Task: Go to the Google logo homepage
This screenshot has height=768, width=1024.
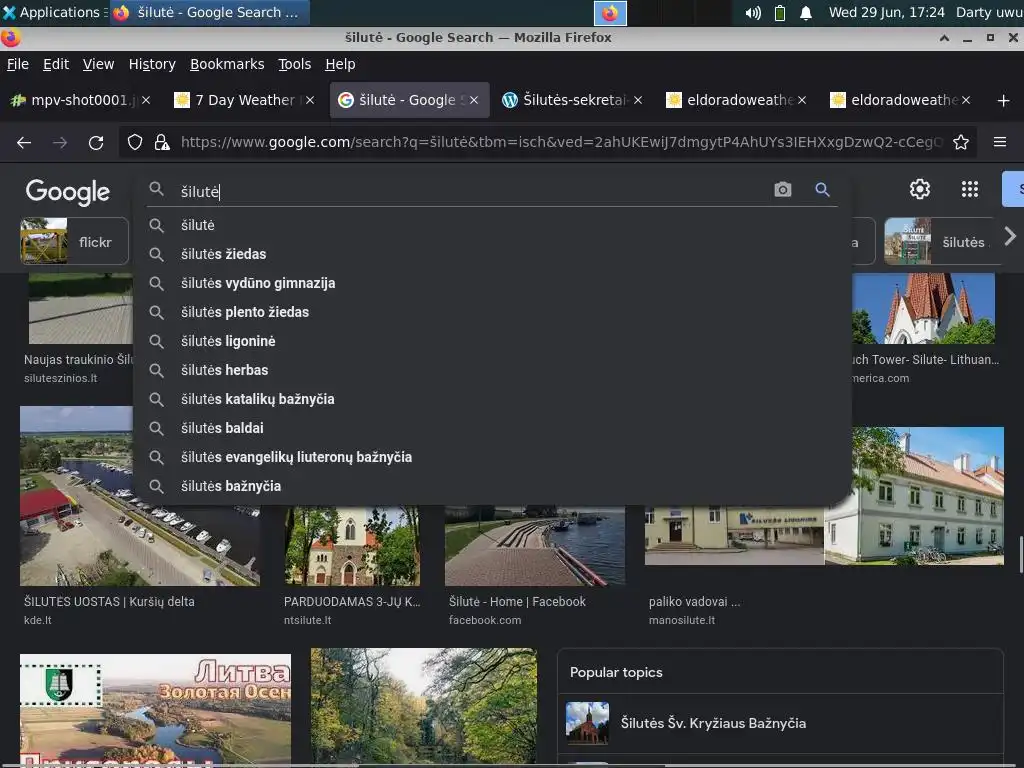Action: pyautogui.click(x=68, y=192)
